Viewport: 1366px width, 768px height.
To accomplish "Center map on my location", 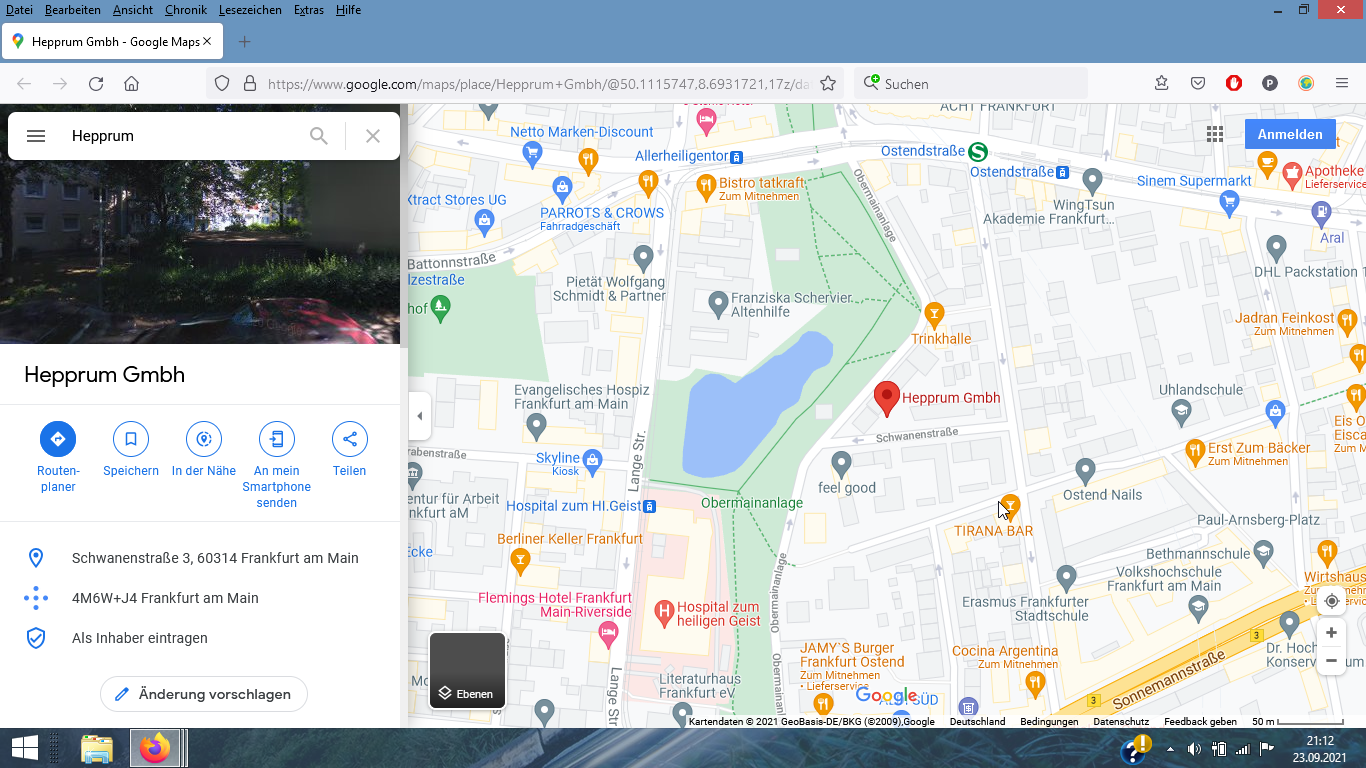I will (1331, 601).
